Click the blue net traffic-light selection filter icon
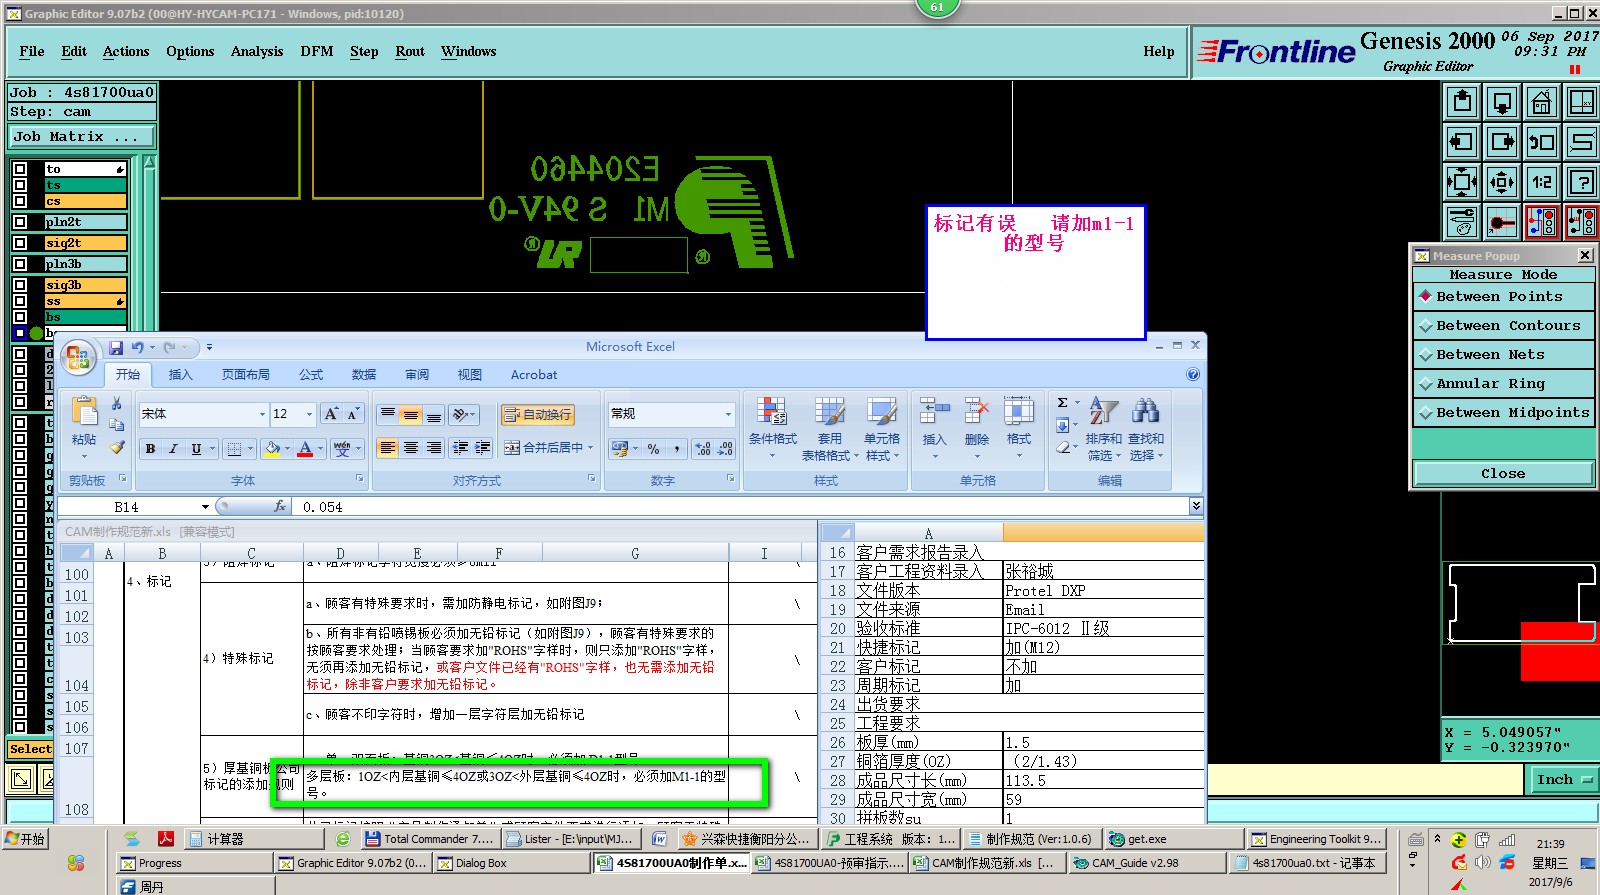Screen dimensions: 1600x895 [1541, 222]
